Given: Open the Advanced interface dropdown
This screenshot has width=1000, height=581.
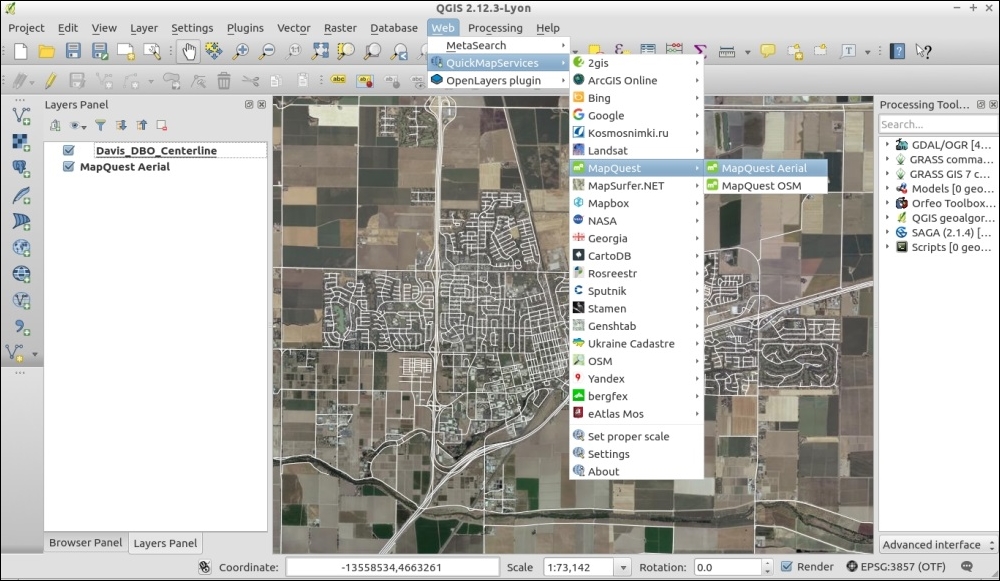Looking at the screenshot, I should (936, 545).
